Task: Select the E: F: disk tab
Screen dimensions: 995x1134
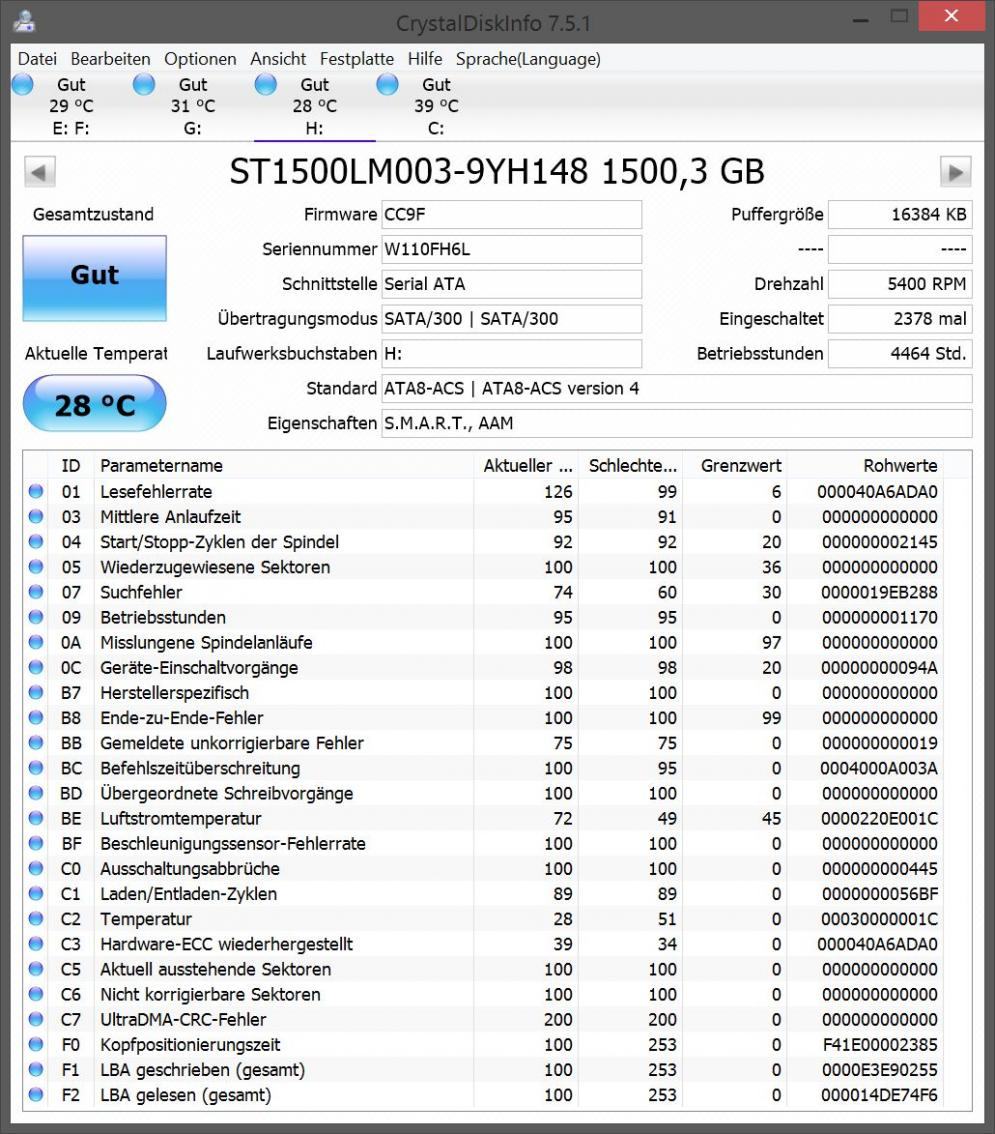Action: pyautogui.click(x=71, y=106)
